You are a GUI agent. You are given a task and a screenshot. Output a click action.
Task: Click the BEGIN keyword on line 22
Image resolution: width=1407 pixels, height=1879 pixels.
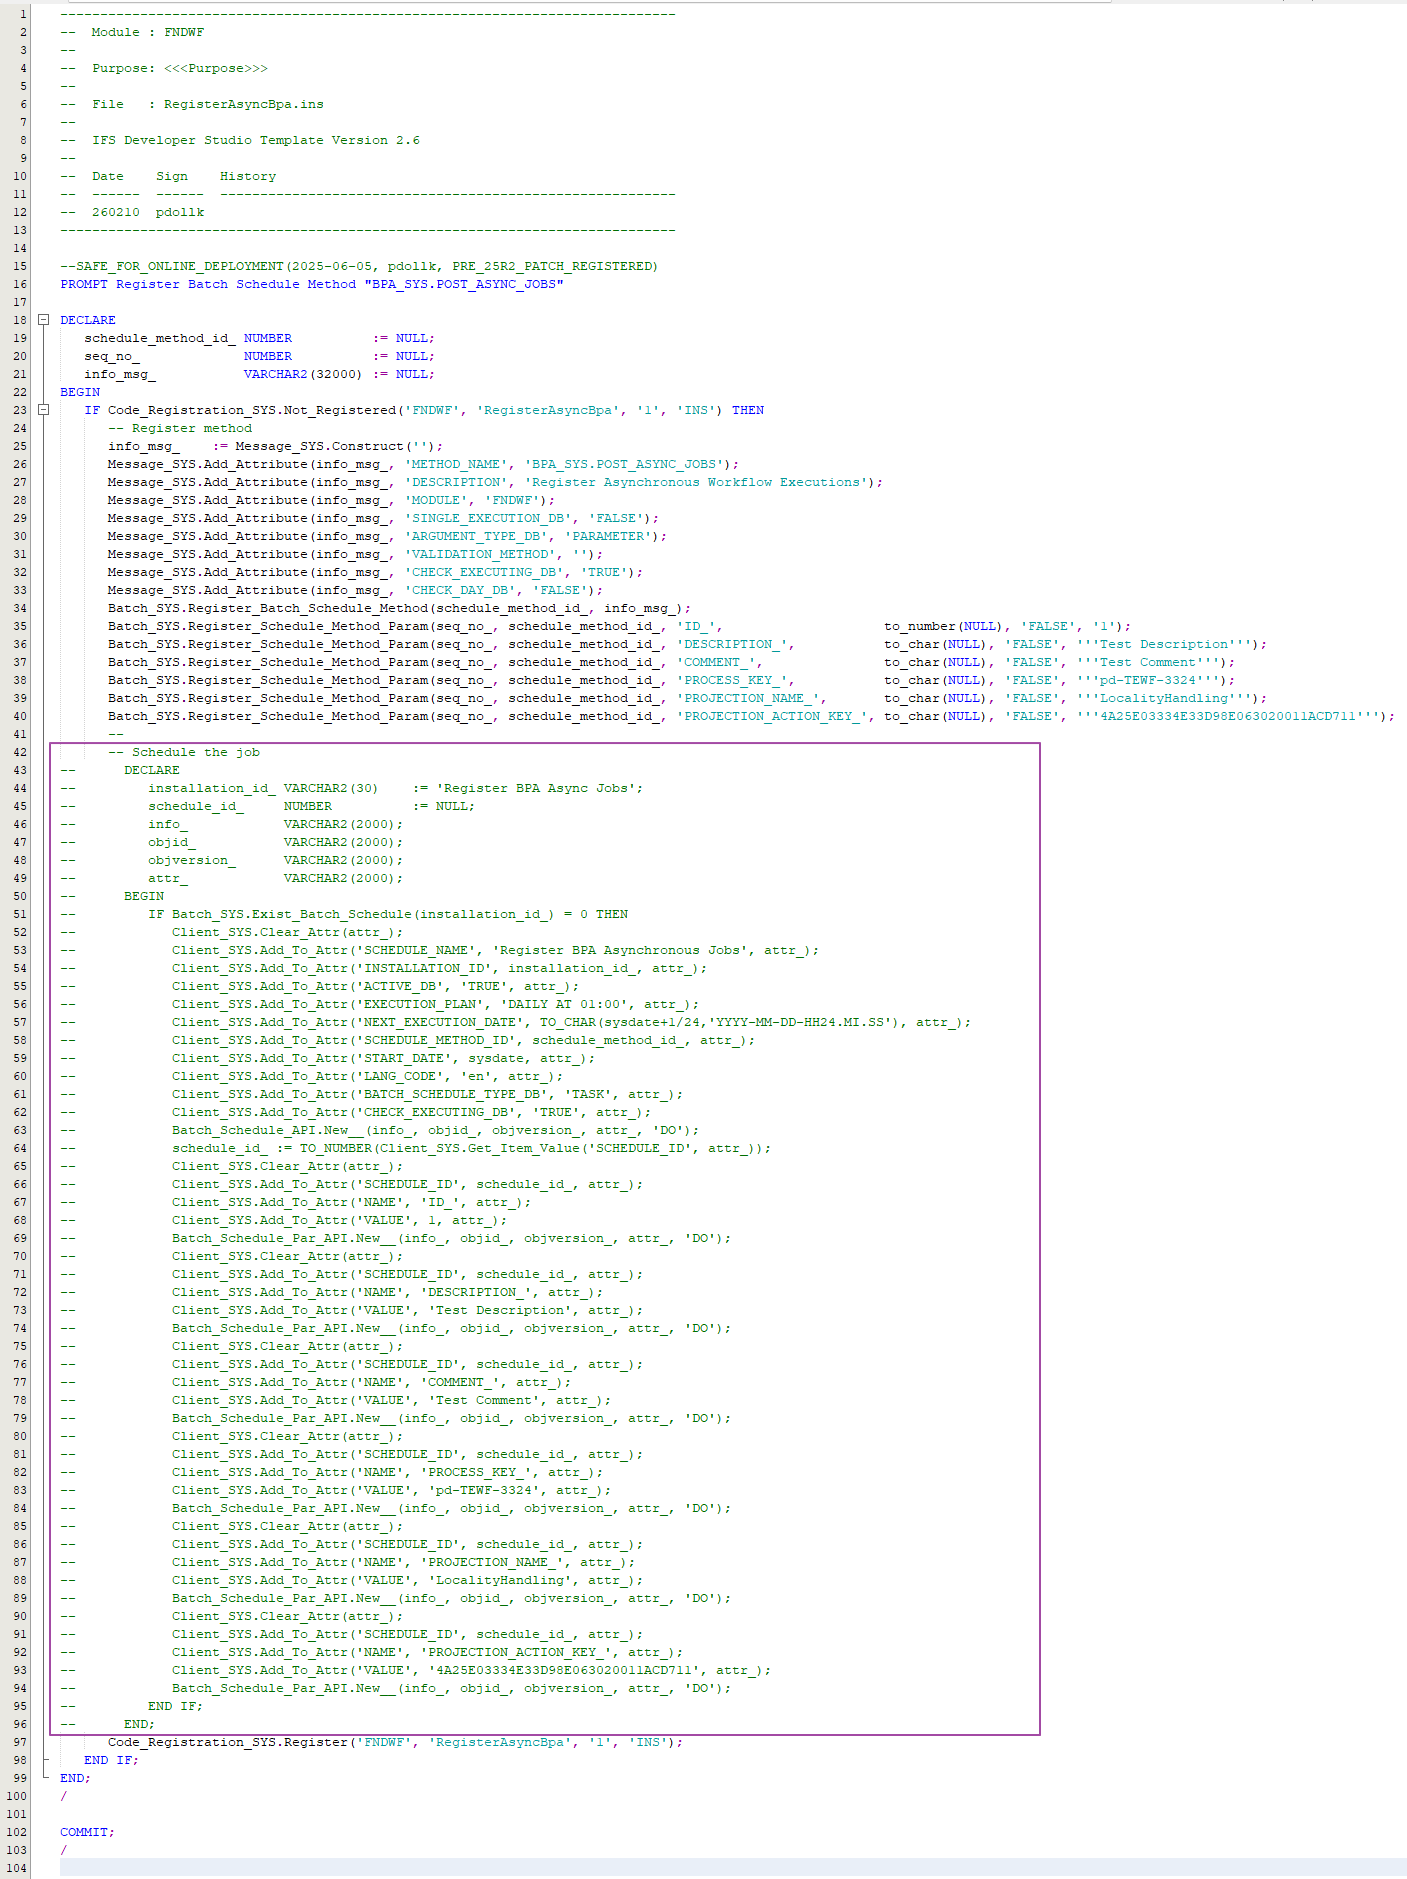click(x=80, y=392)
